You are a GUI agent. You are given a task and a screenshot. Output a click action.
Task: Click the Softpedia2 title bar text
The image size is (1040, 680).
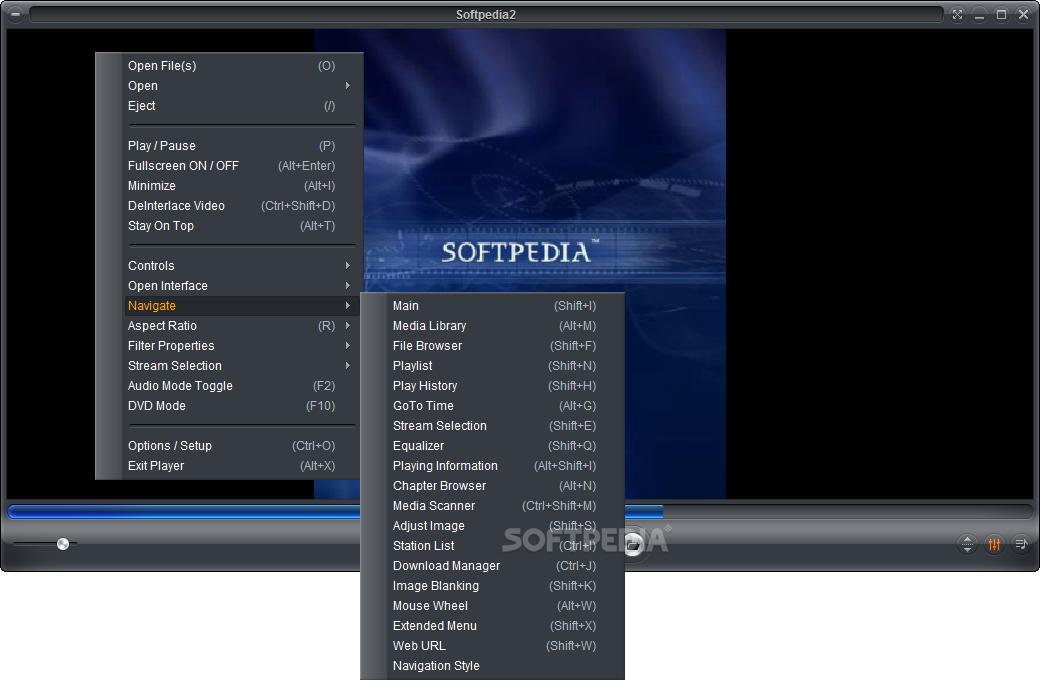pyautogui.click(x=486, y=15)
